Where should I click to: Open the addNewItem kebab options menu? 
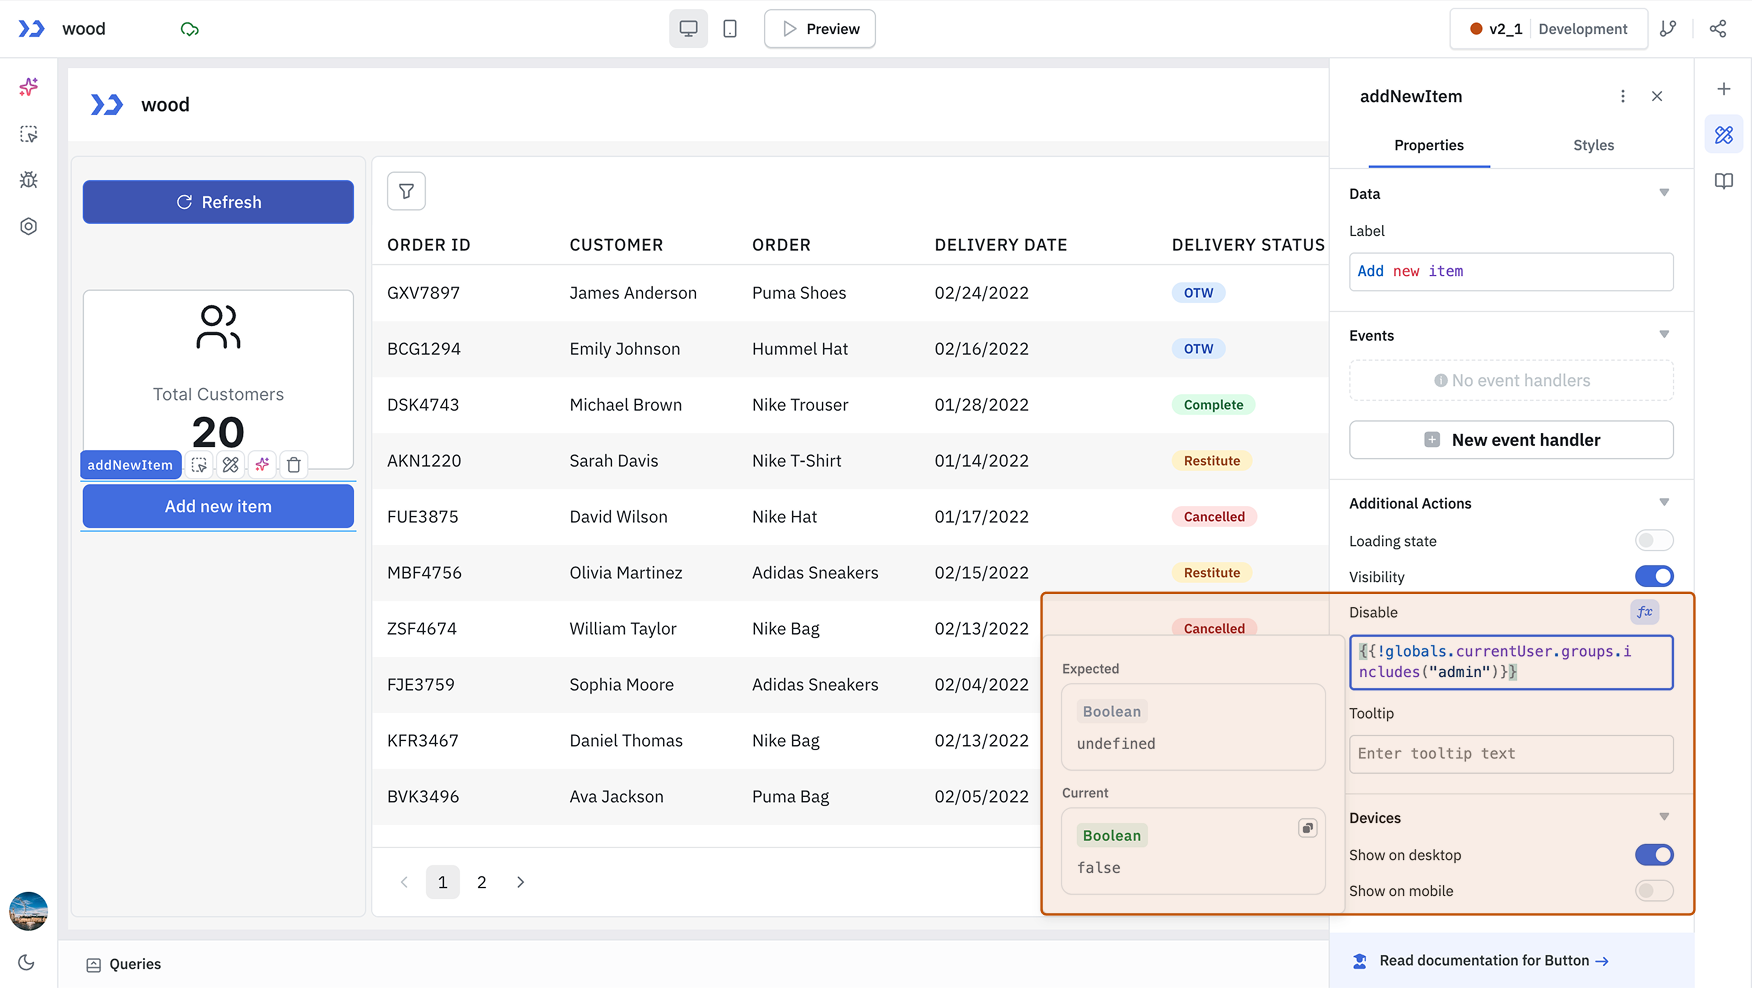[1622, 96]
